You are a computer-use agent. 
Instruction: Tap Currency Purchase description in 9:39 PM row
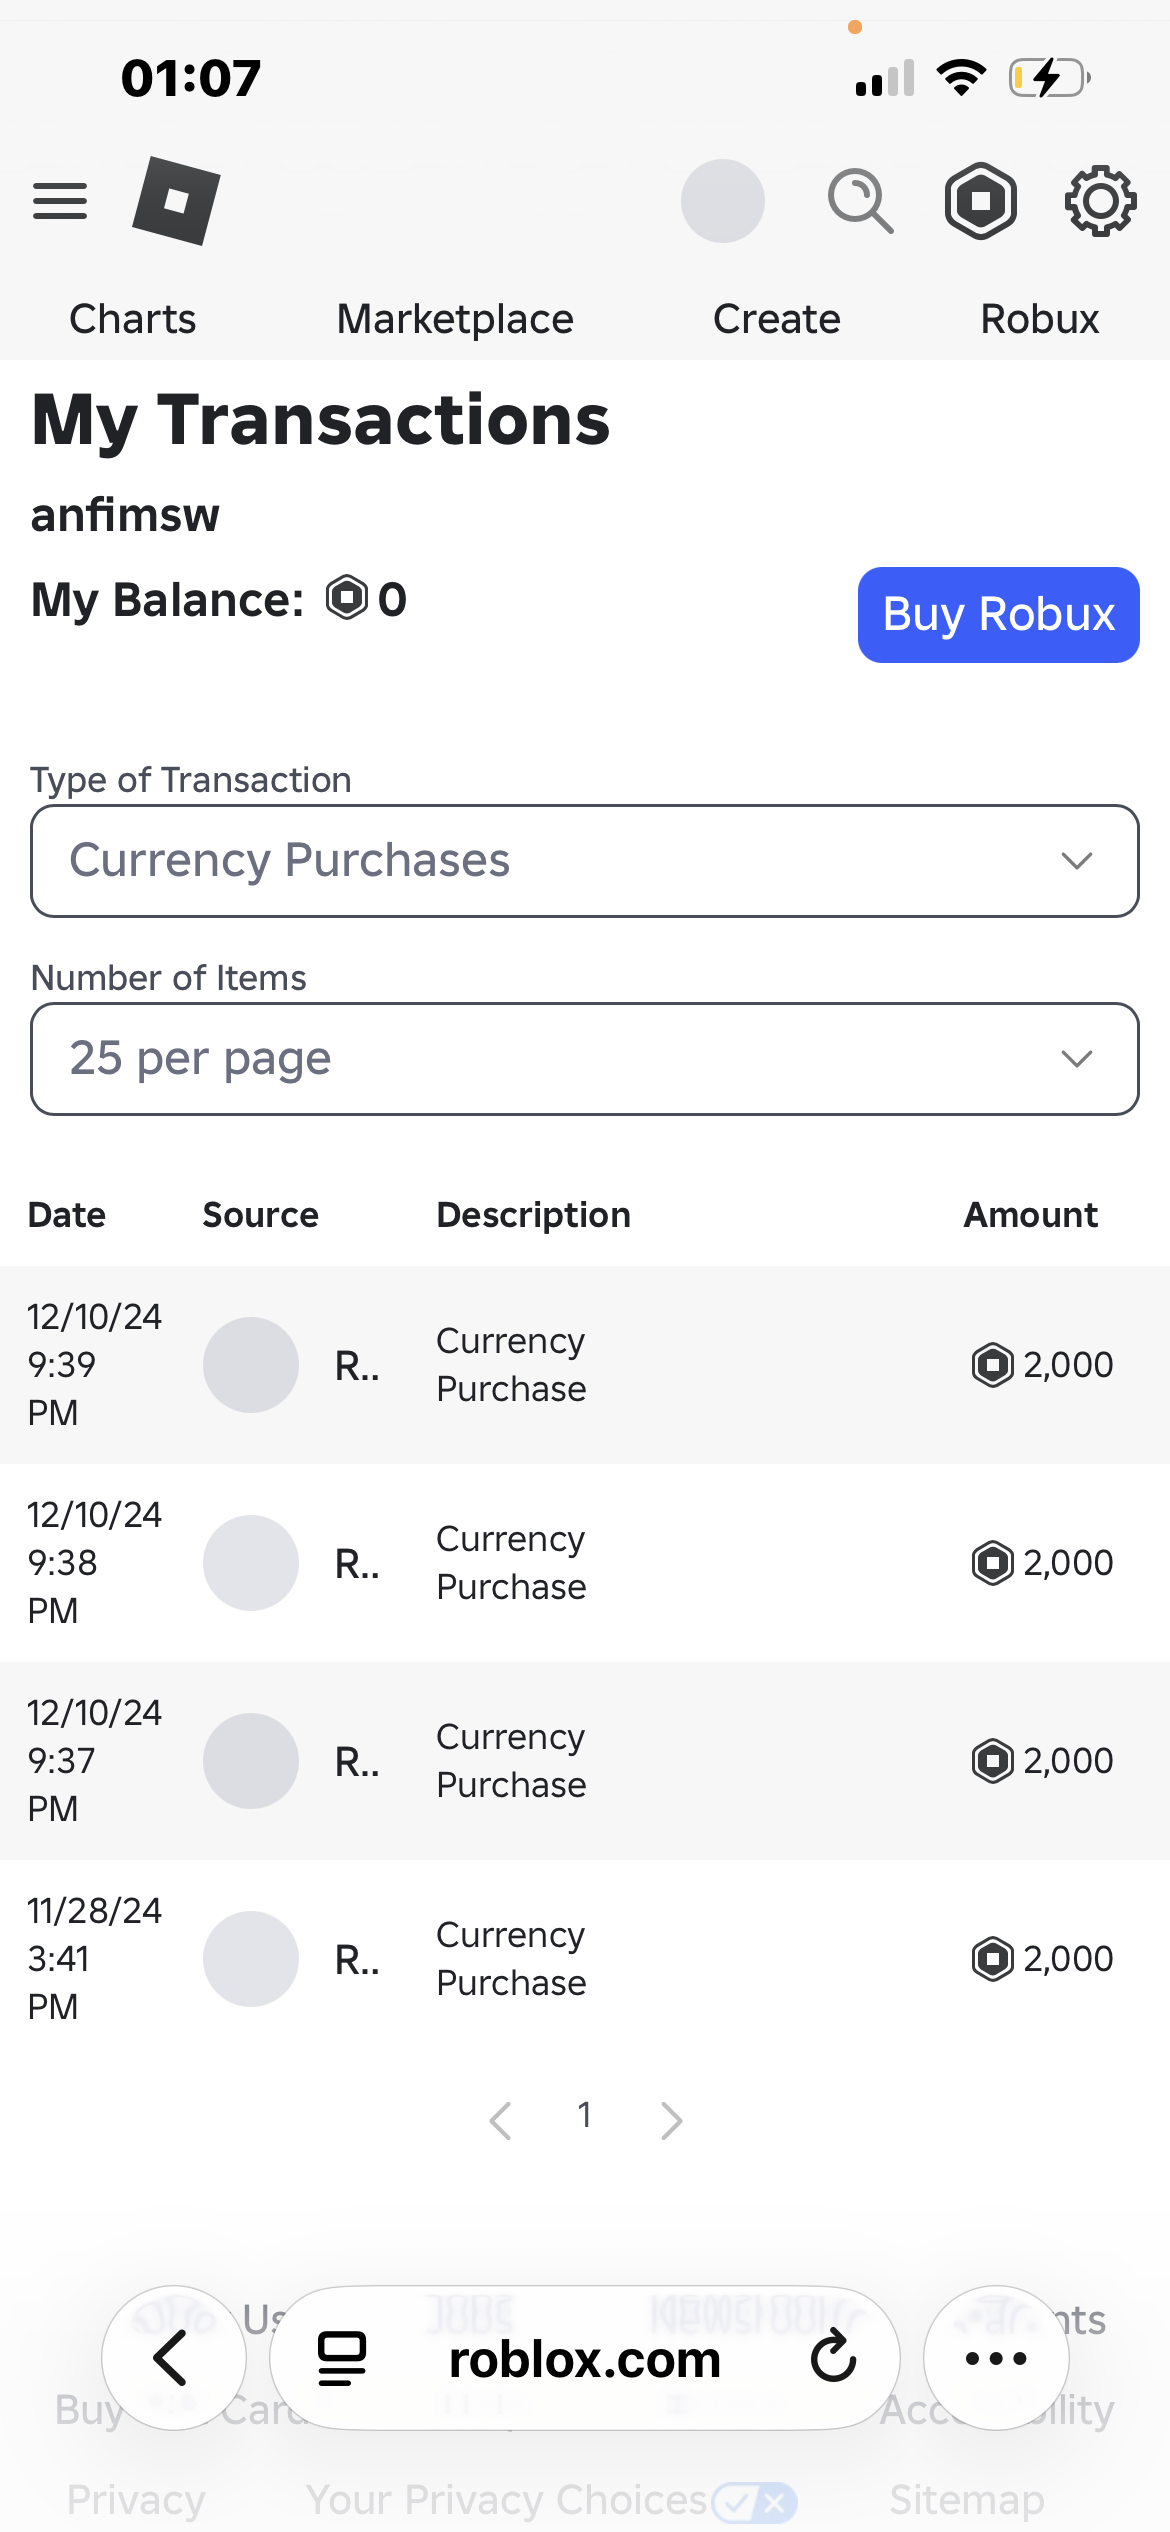(511, 1365)
